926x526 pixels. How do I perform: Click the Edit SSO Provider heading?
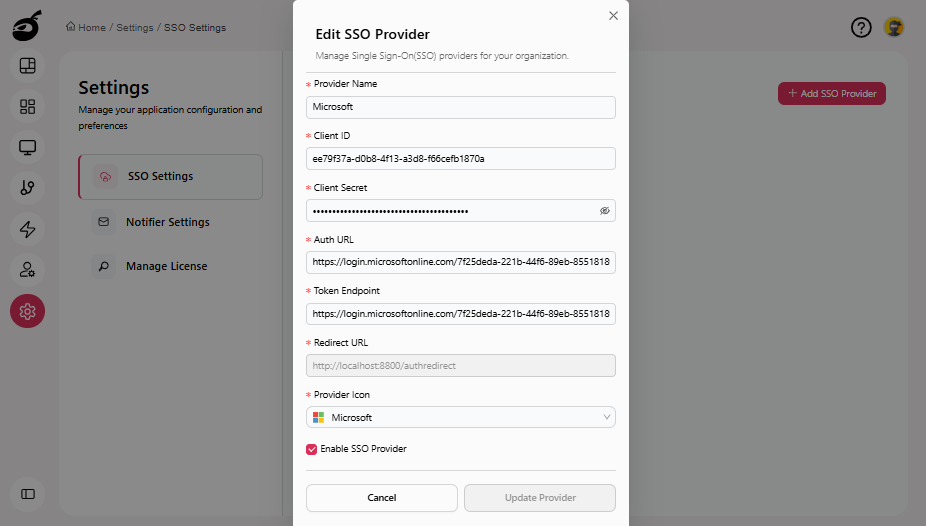coord(373,34)
